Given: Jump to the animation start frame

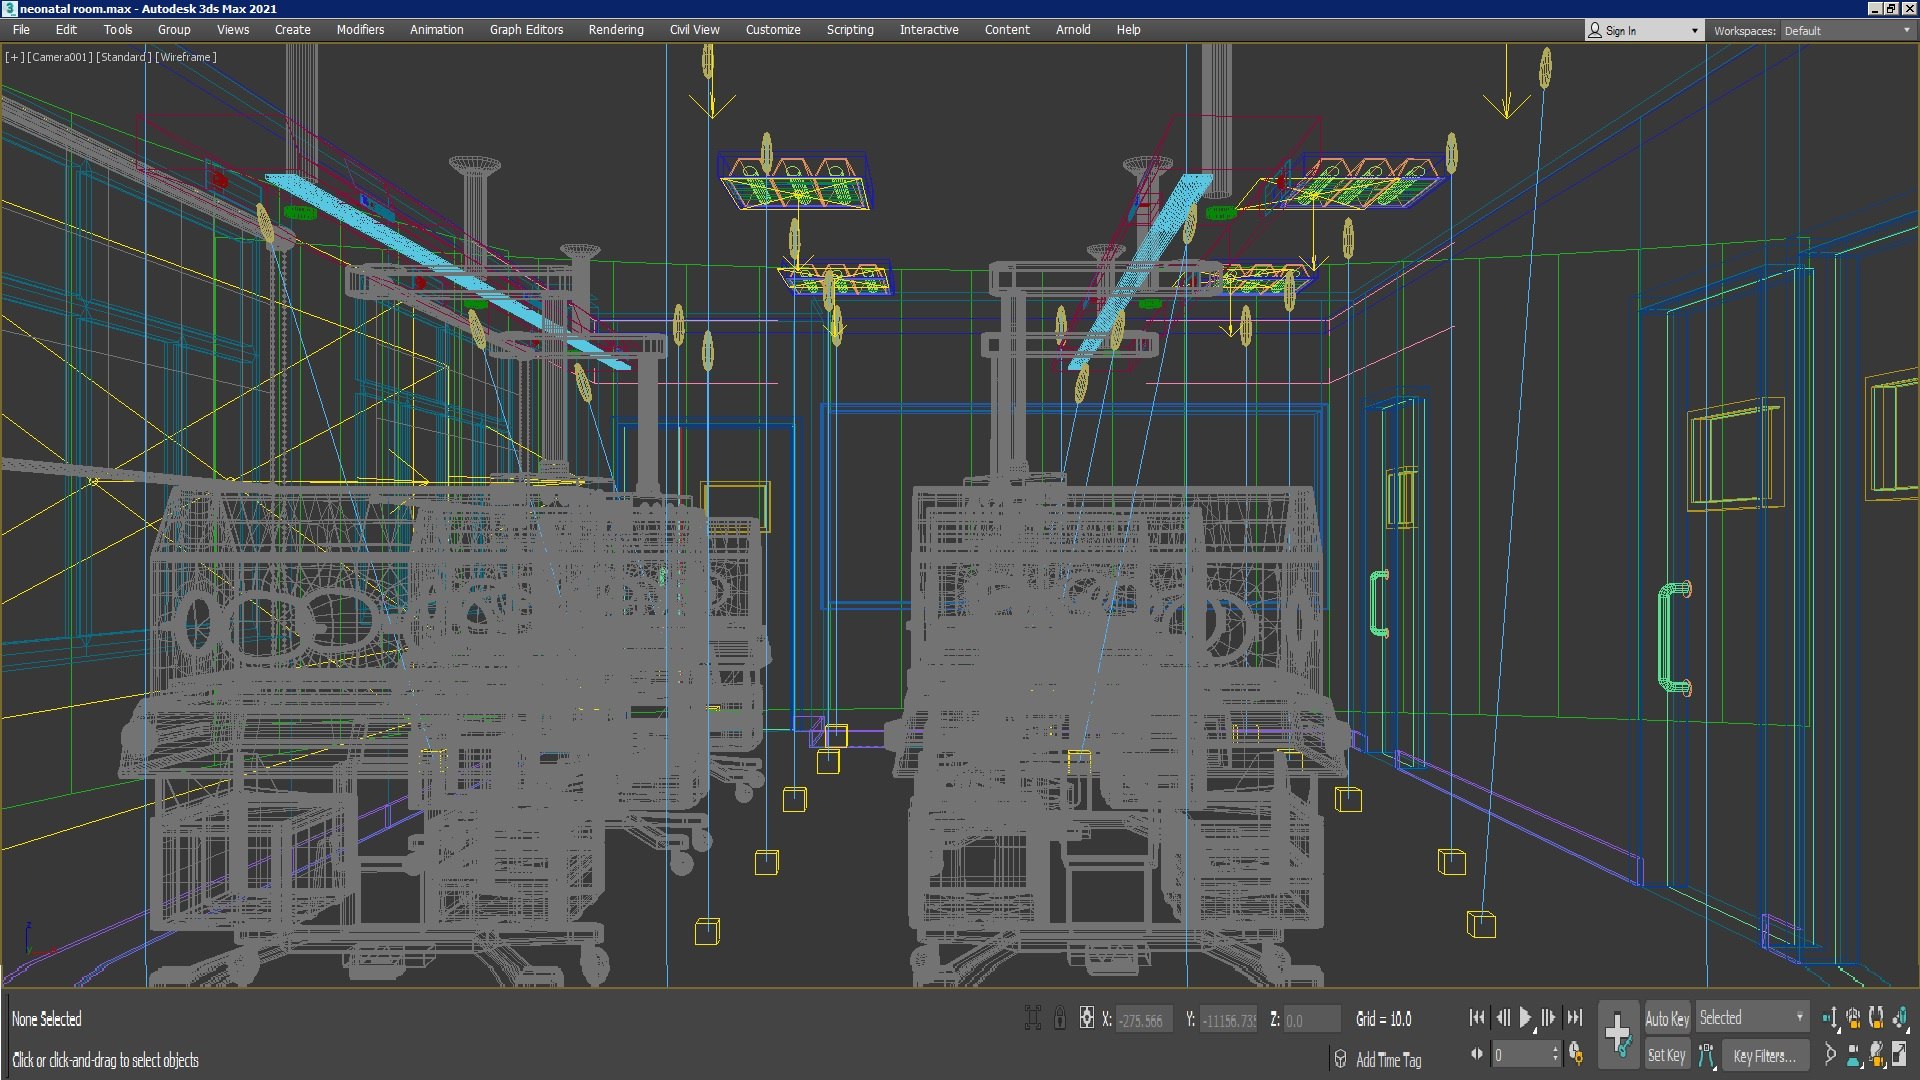Looking at the screenshot, I should click(x=1477, y=1018).
